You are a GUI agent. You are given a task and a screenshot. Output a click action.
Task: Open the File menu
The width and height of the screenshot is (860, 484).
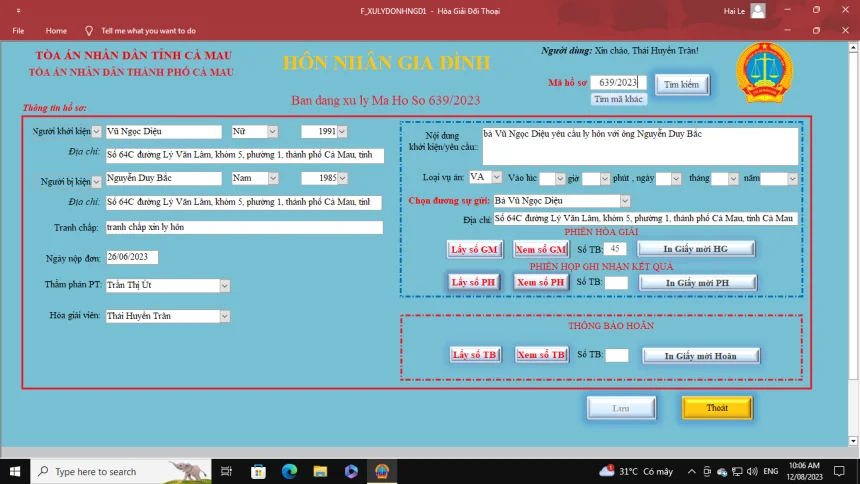[x=18, y=31]
